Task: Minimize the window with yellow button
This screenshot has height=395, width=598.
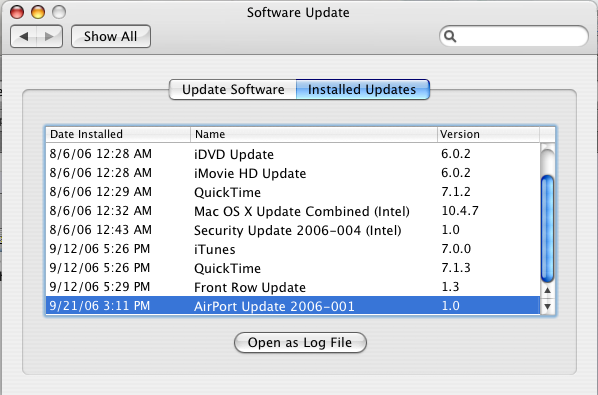Action: tap(38, 12)
